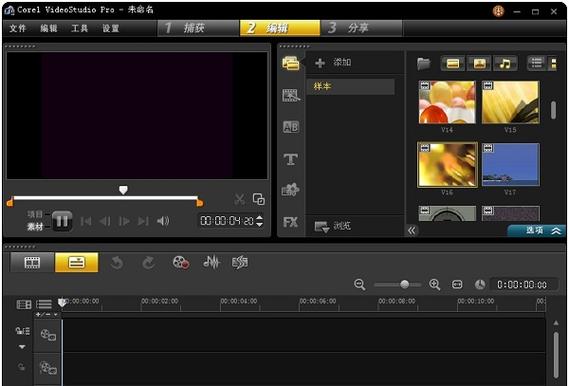Switch to storyboard view
Screen dimensions: 569x386
[x=32, y=262]
